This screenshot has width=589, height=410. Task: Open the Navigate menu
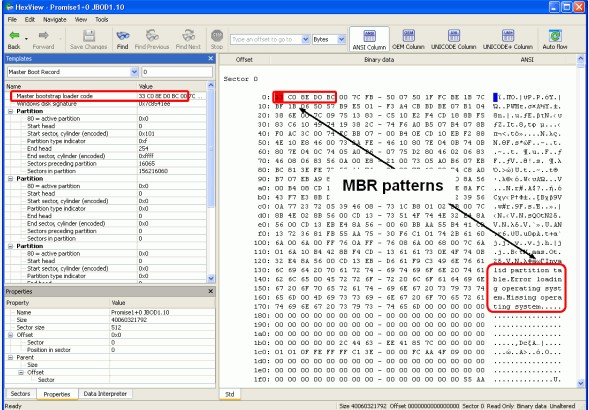tap(54, 20)
